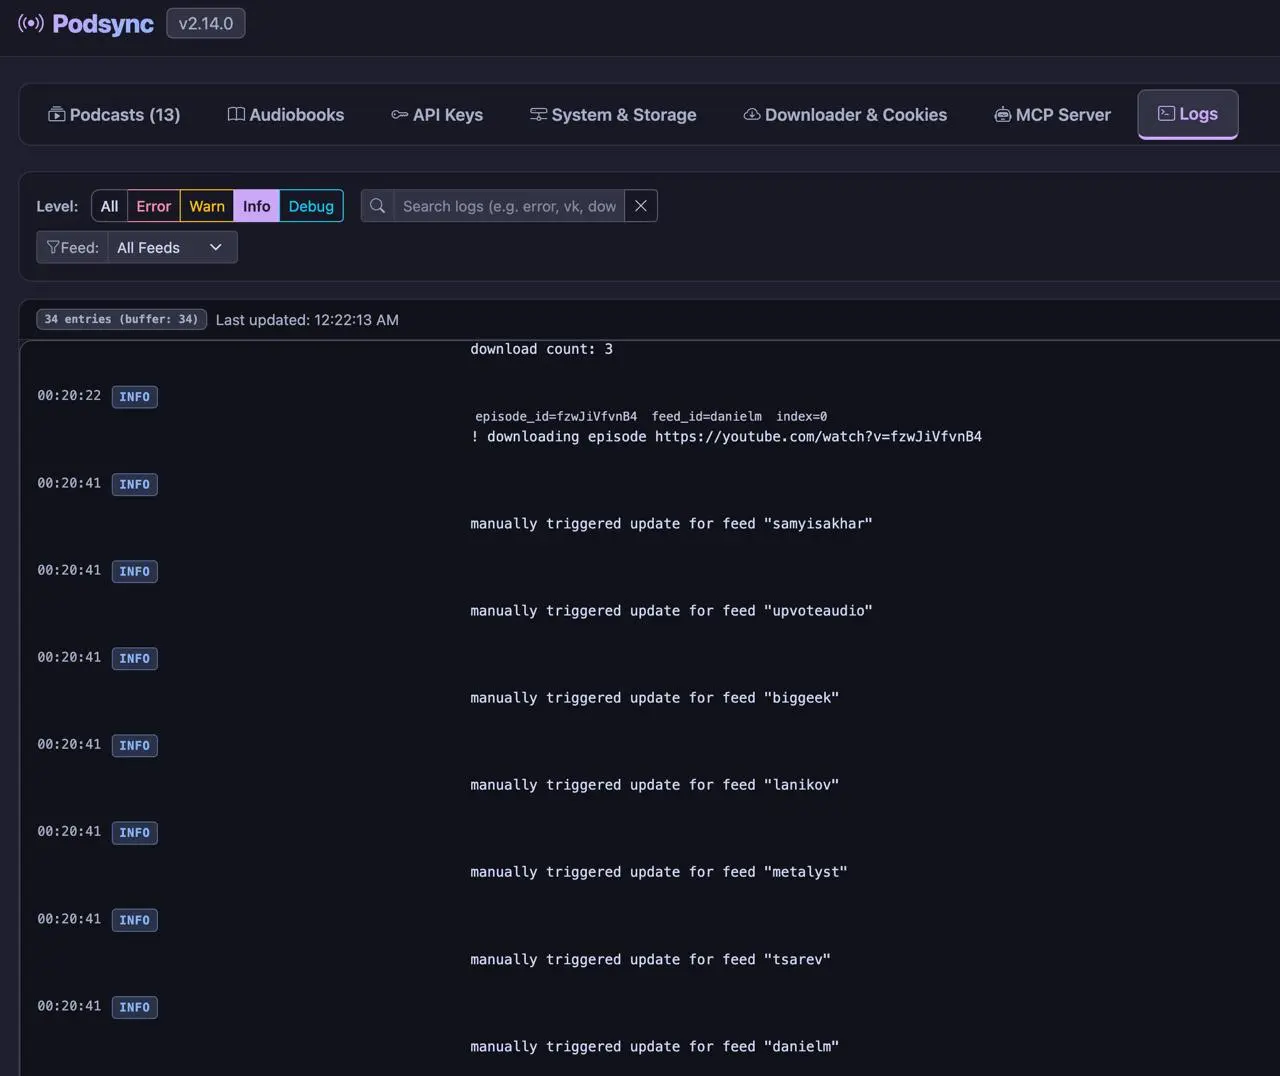The width and height of the screenshot is (1280, 1076).
Task: Click the youtube.com episode URL in the log
Action: click(818, 436)
